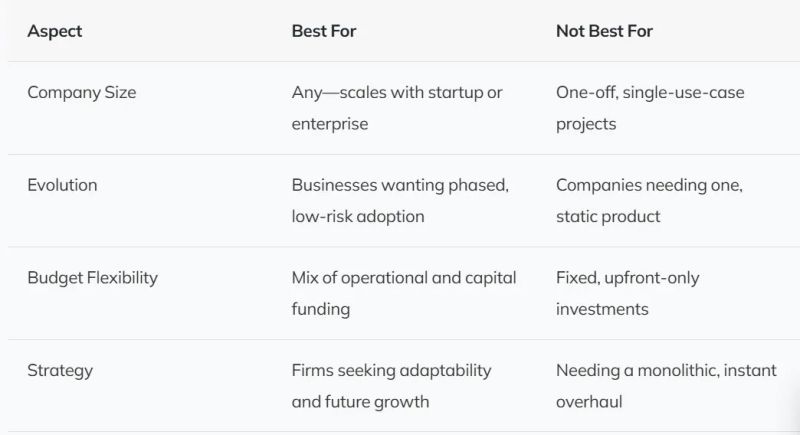The image size is (800, 435).
Task: Click the word 'investments' in the Budget Flexibility row
Action: click(602, 309)
